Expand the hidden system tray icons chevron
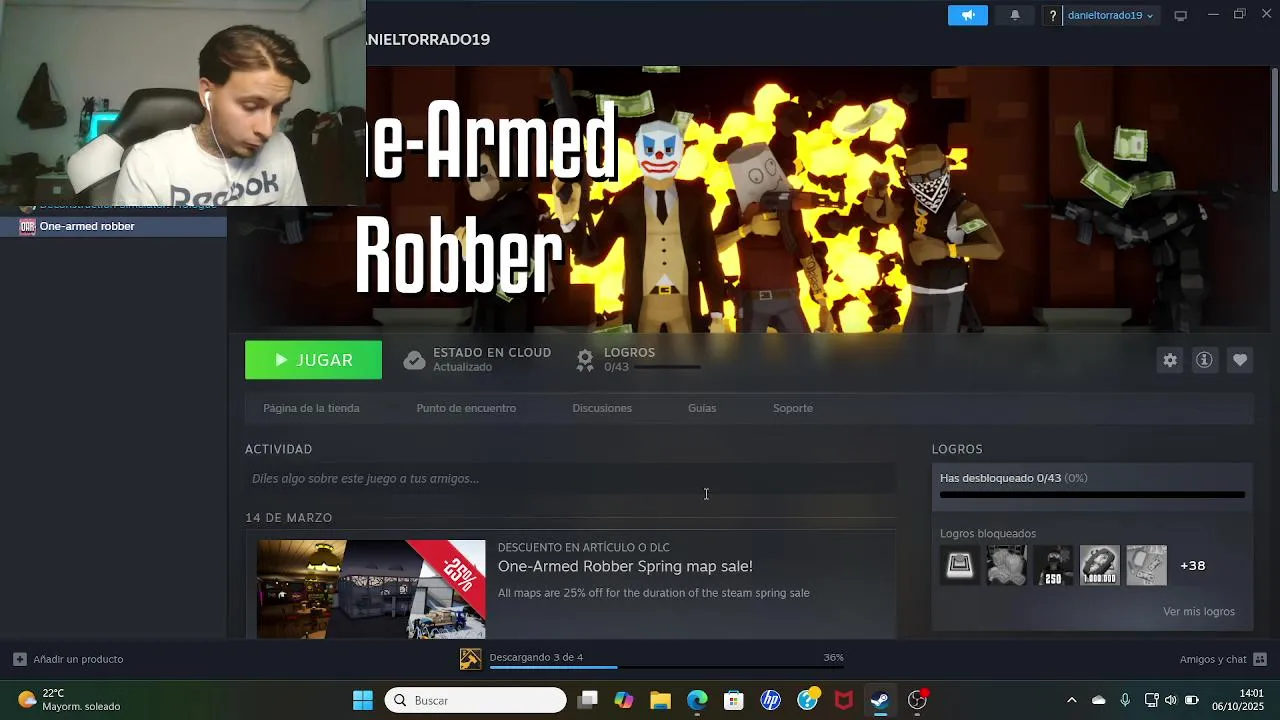This screenshot has height=720, width=1280. pos(1072,700)
